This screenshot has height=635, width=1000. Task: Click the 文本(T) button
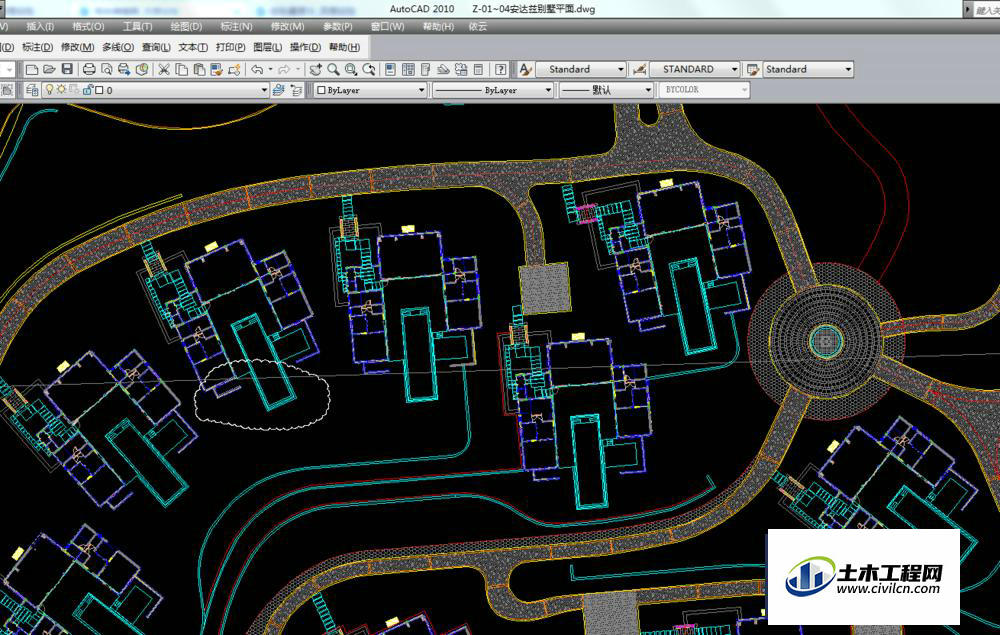pos(193,47)
